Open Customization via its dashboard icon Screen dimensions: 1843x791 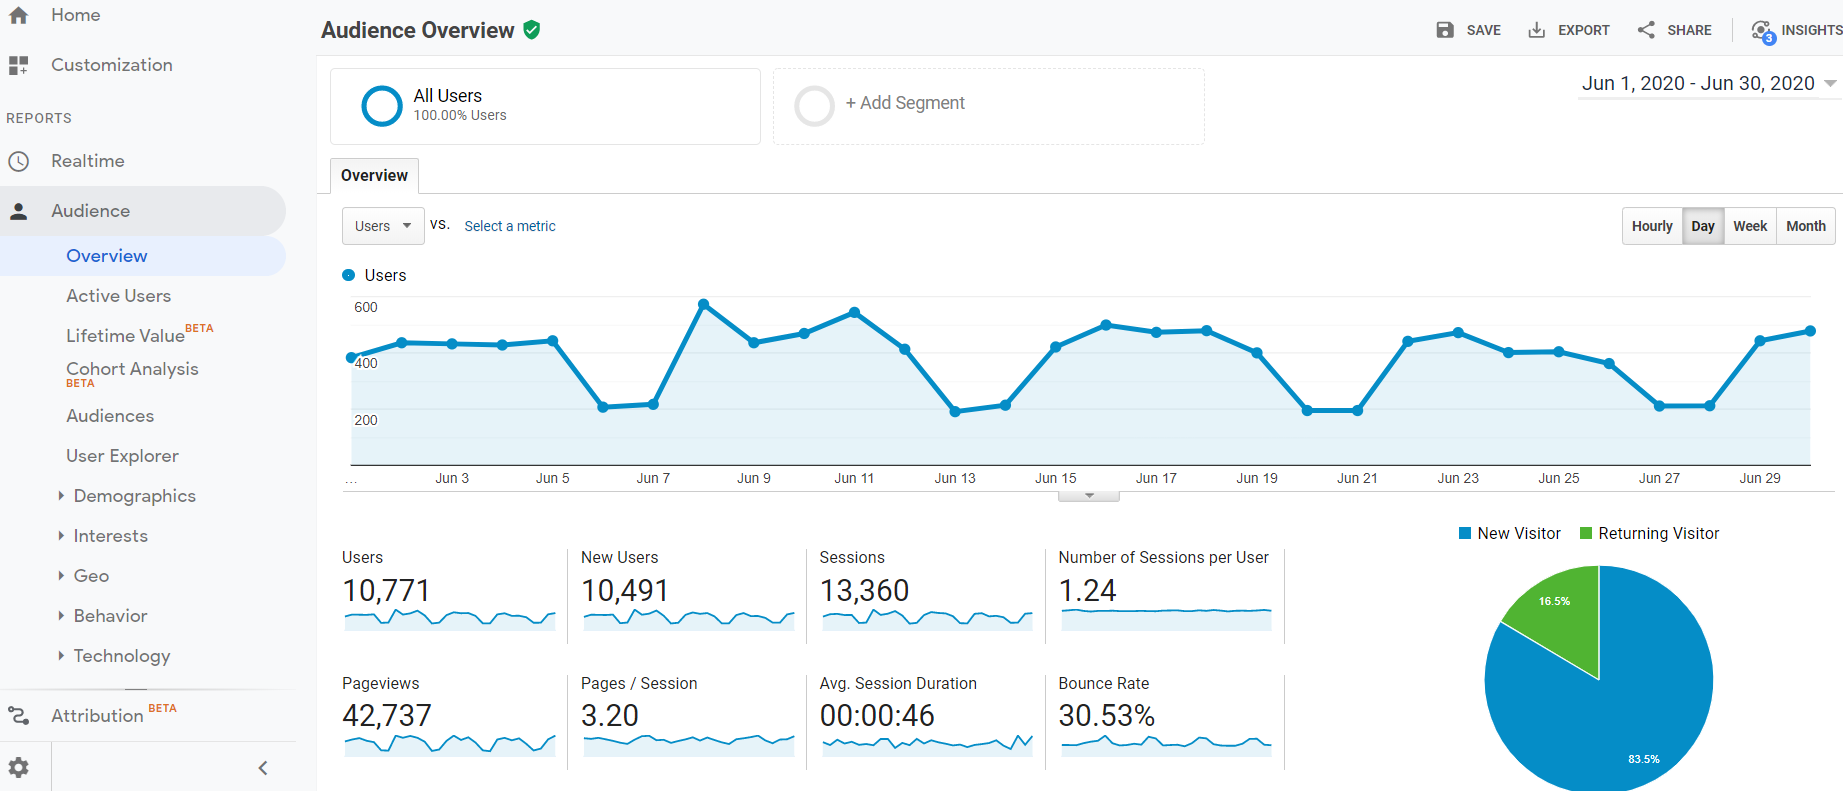(18, 65)
